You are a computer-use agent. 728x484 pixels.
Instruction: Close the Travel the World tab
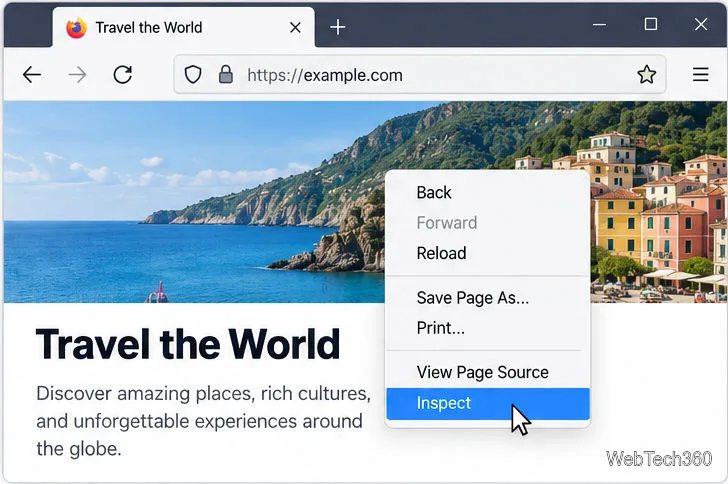click(x=295, y=28)
